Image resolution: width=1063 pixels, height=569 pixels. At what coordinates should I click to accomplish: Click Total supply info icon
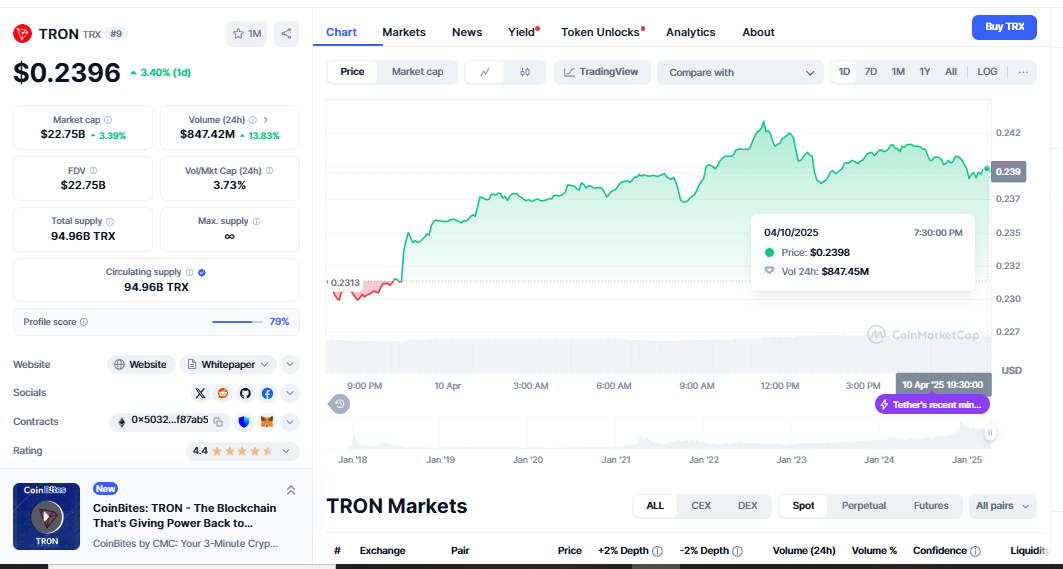point(110,222)
